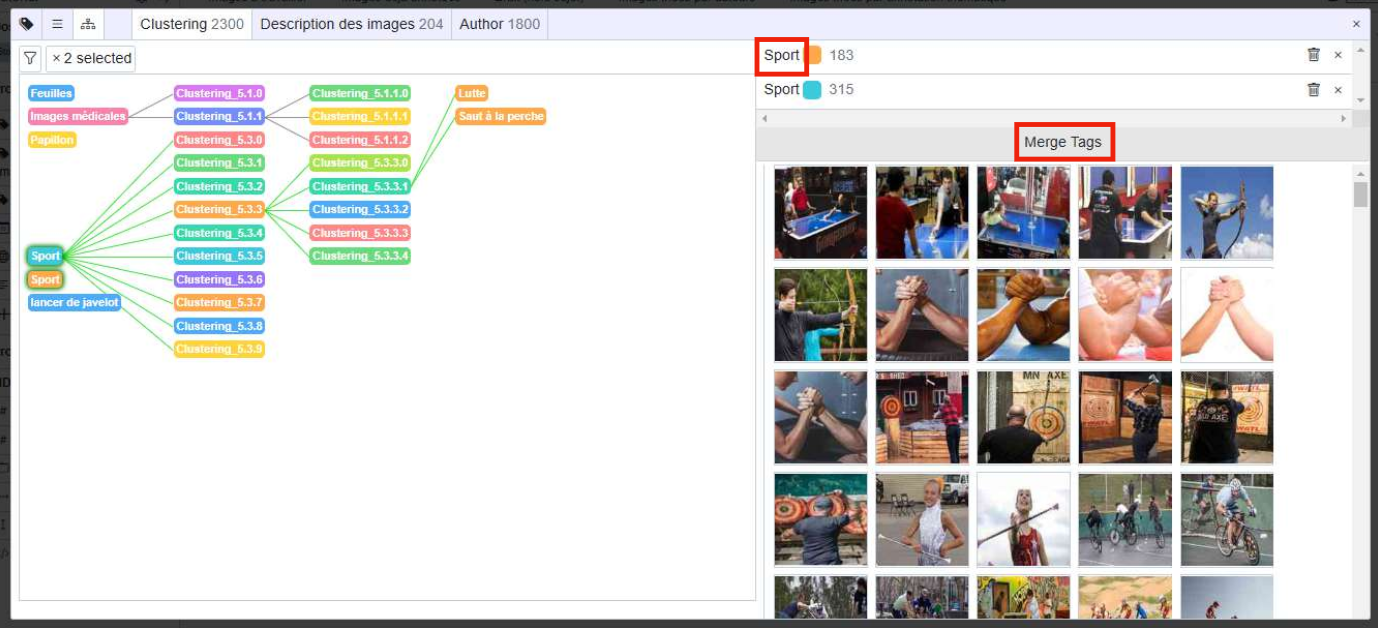1378x628 pixels.
Task: Close the tag clustering dialog
Action: (1357, 24)
